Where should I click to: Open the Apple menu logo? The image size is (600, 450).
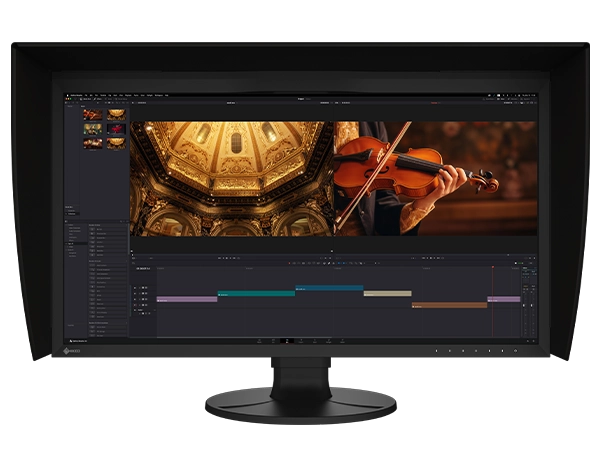pyautogui.click(x=68, y=95)
